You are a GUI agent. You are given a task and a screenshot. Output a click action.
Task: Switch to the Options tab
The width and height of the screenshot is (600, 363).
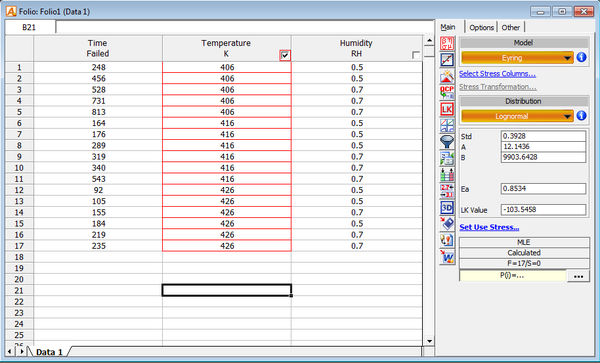[481, 28]
